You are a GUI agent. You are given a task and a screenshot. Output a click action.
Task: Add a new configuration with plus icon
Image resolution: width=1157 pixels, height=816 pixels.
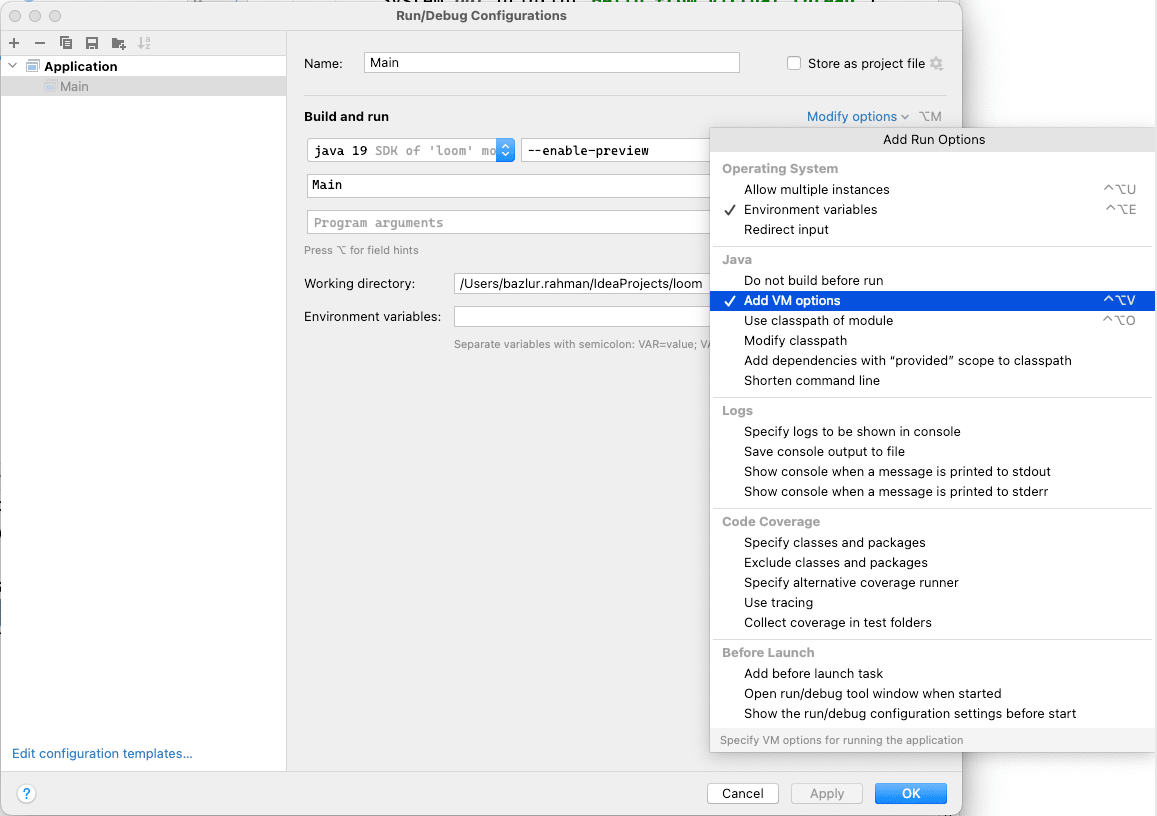point(14,43)
